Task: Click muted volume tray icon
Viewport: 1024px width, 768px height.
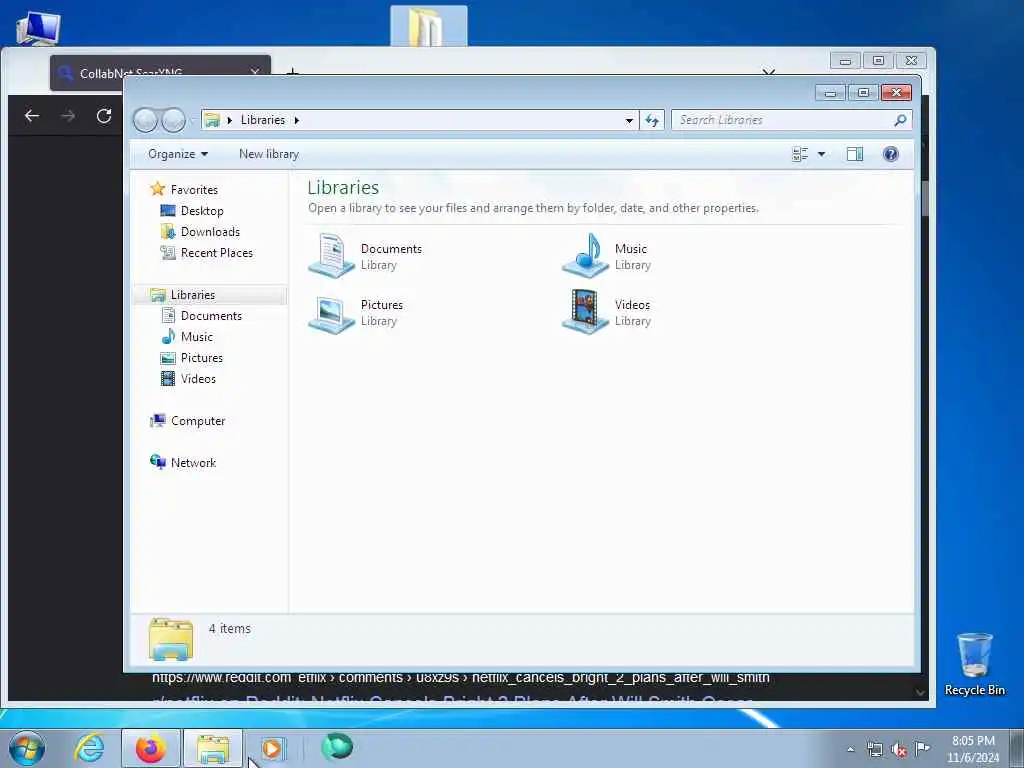Action: (x=899, y=750)
